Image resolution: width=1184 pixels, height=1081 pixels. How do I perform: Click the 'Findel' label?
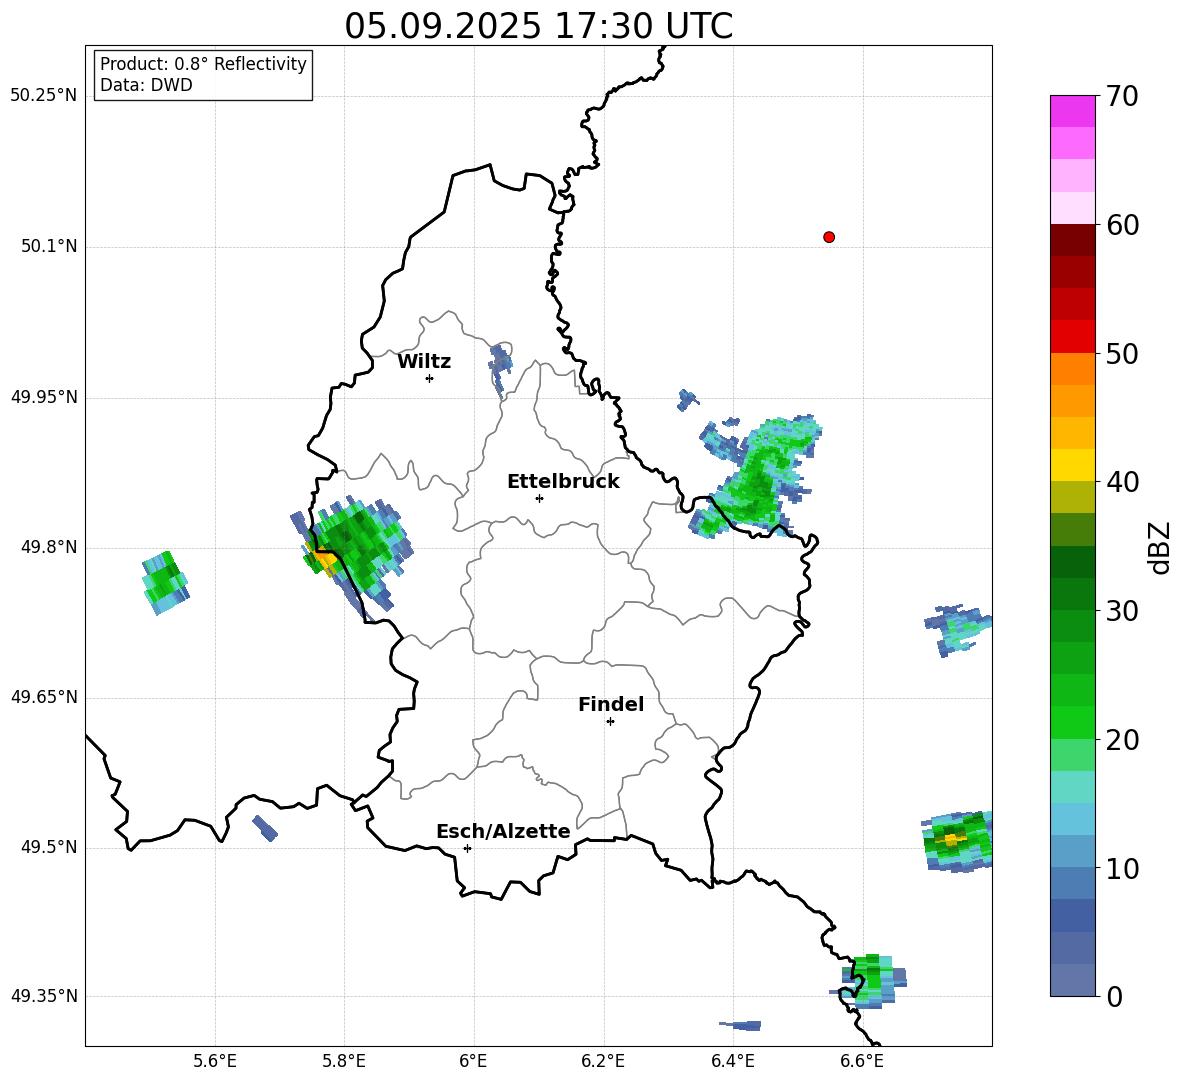coord(611,704)
